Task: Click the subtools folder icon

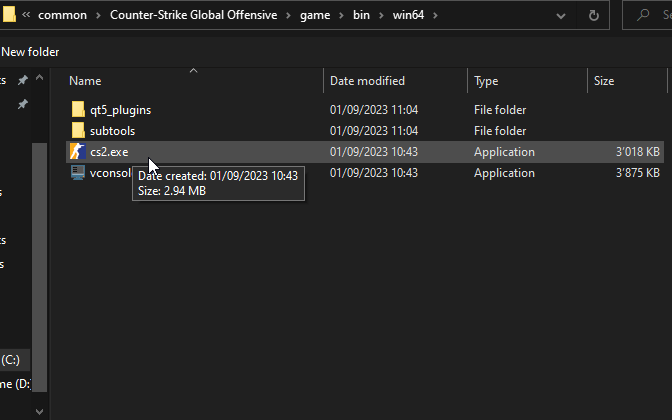Action: point(78,131)
